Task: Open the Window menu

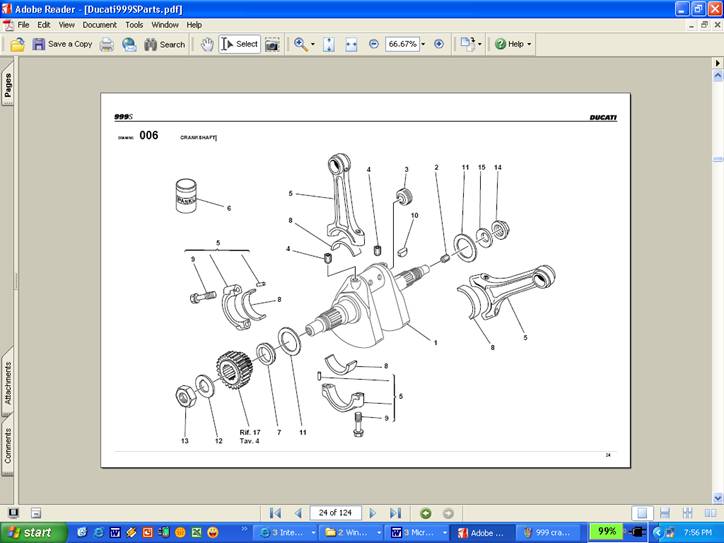Action: tap(165, 25)
